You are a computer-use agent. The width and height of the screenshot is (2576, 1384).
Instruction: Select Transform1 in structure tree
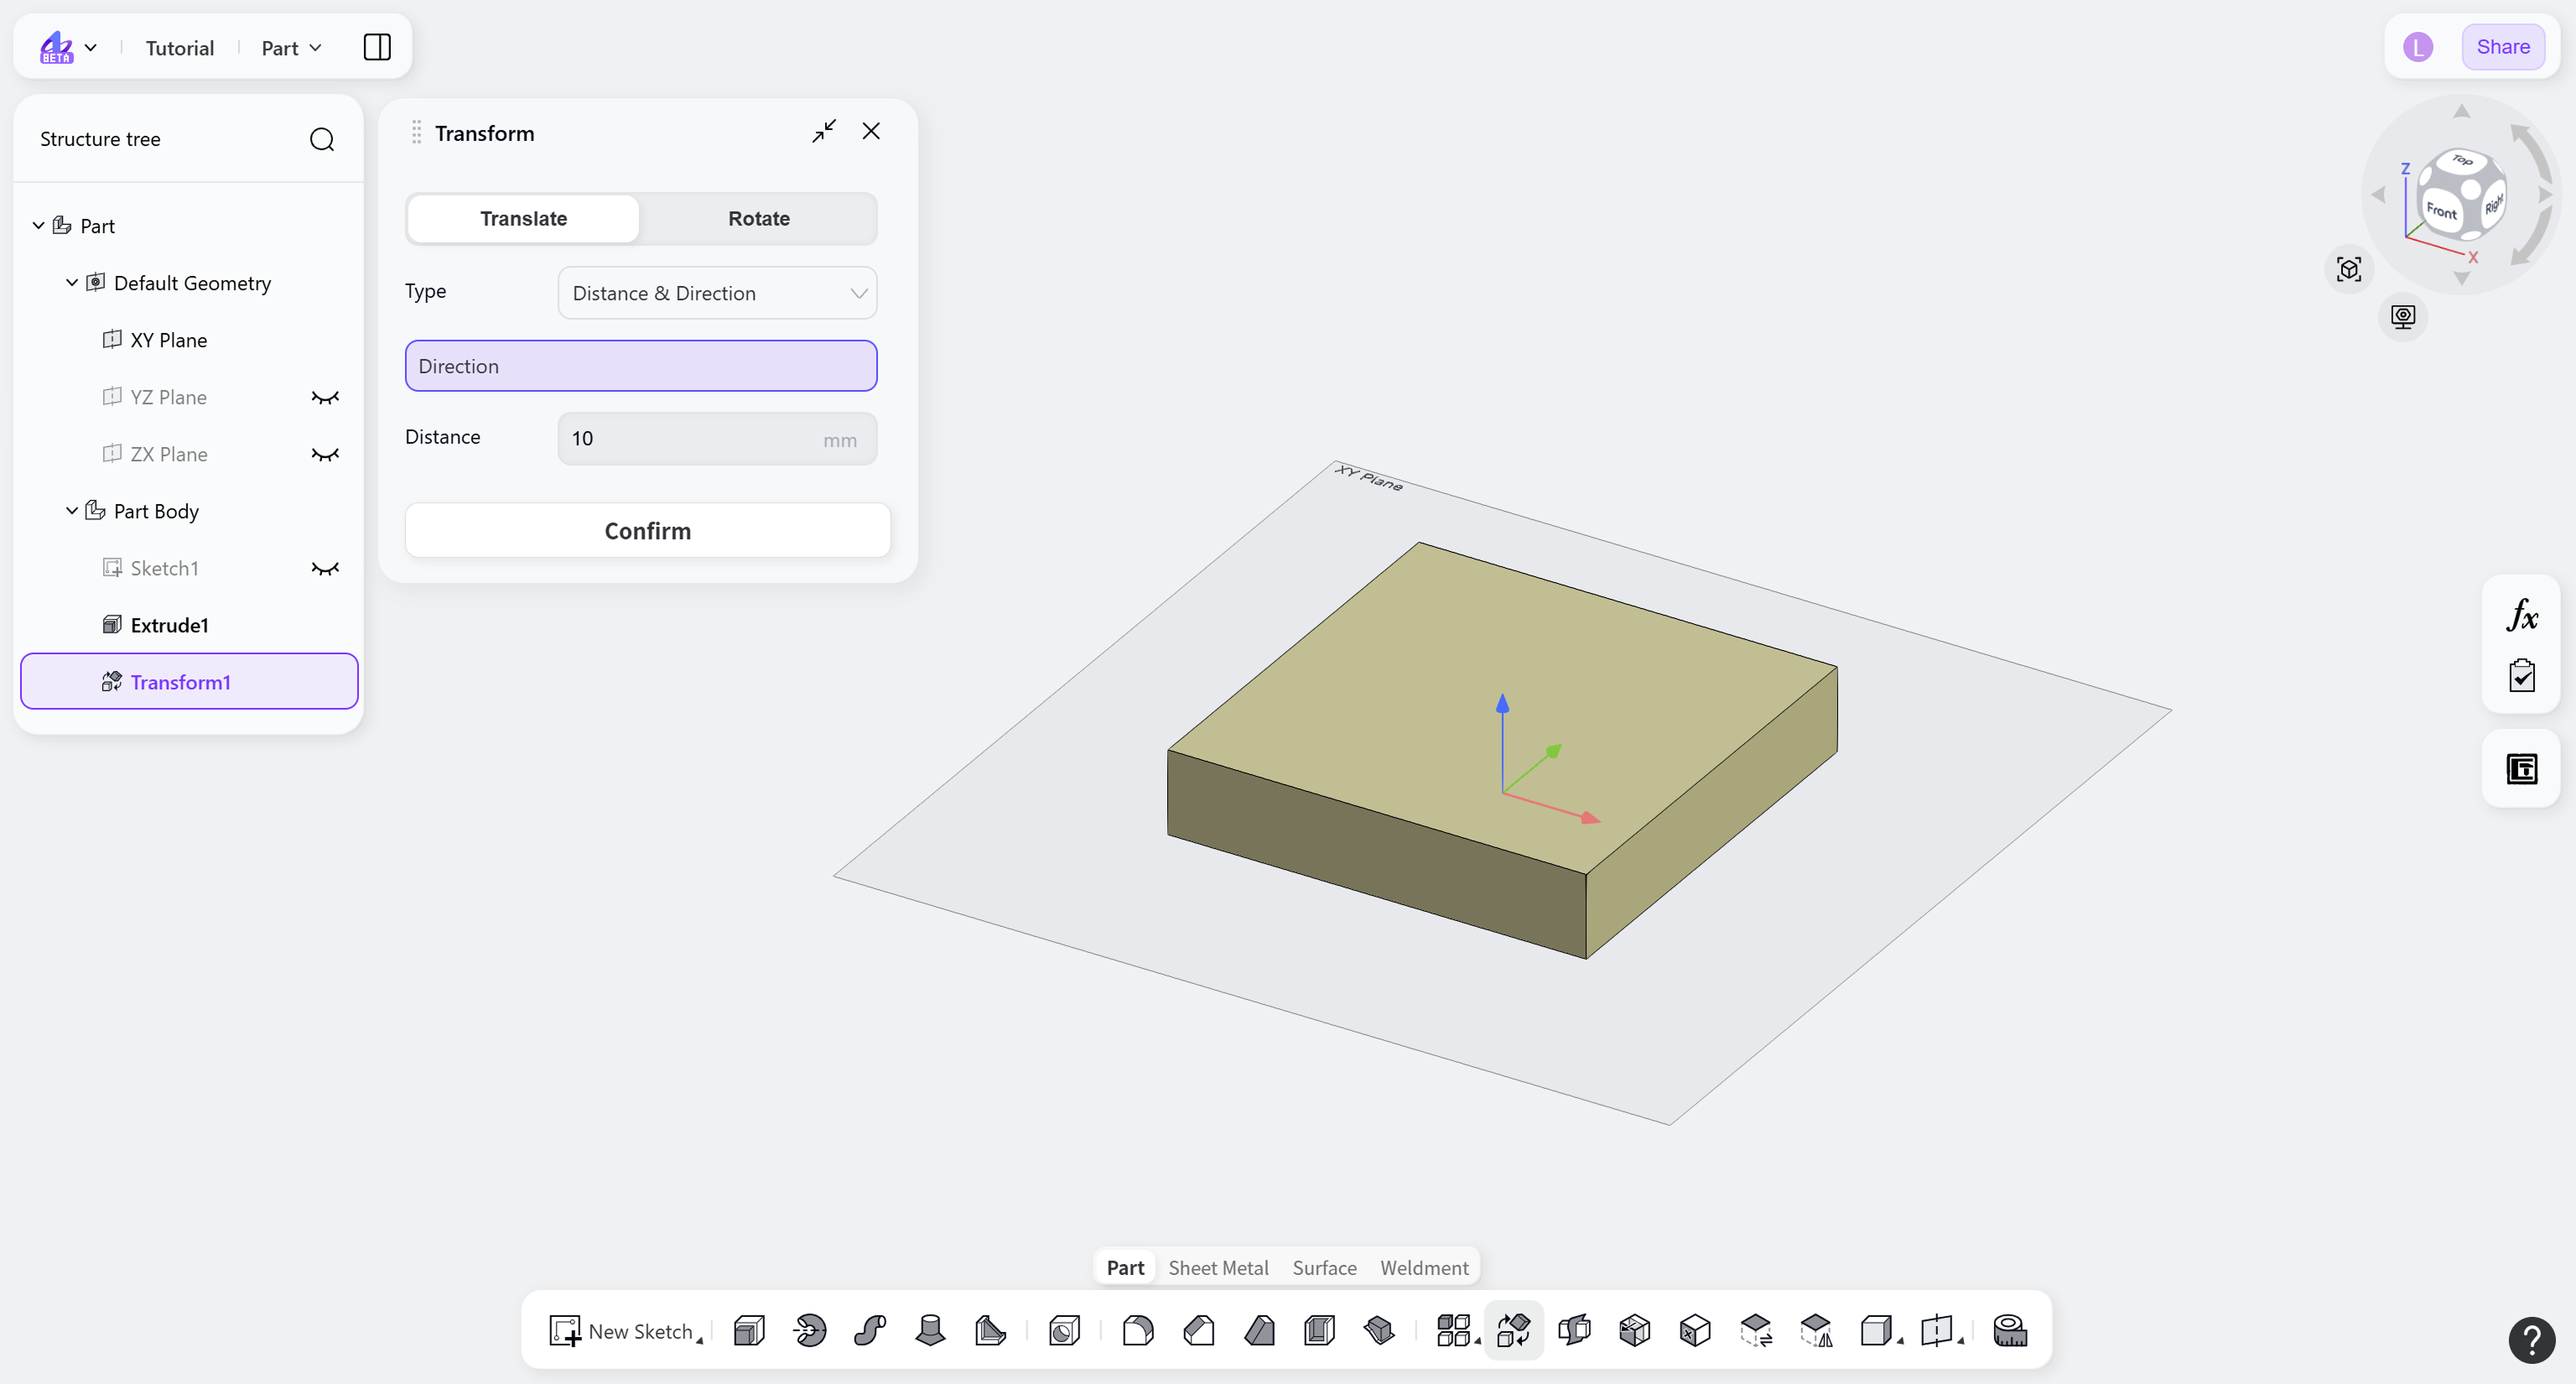pyautogui.click(x=189, y=681)
